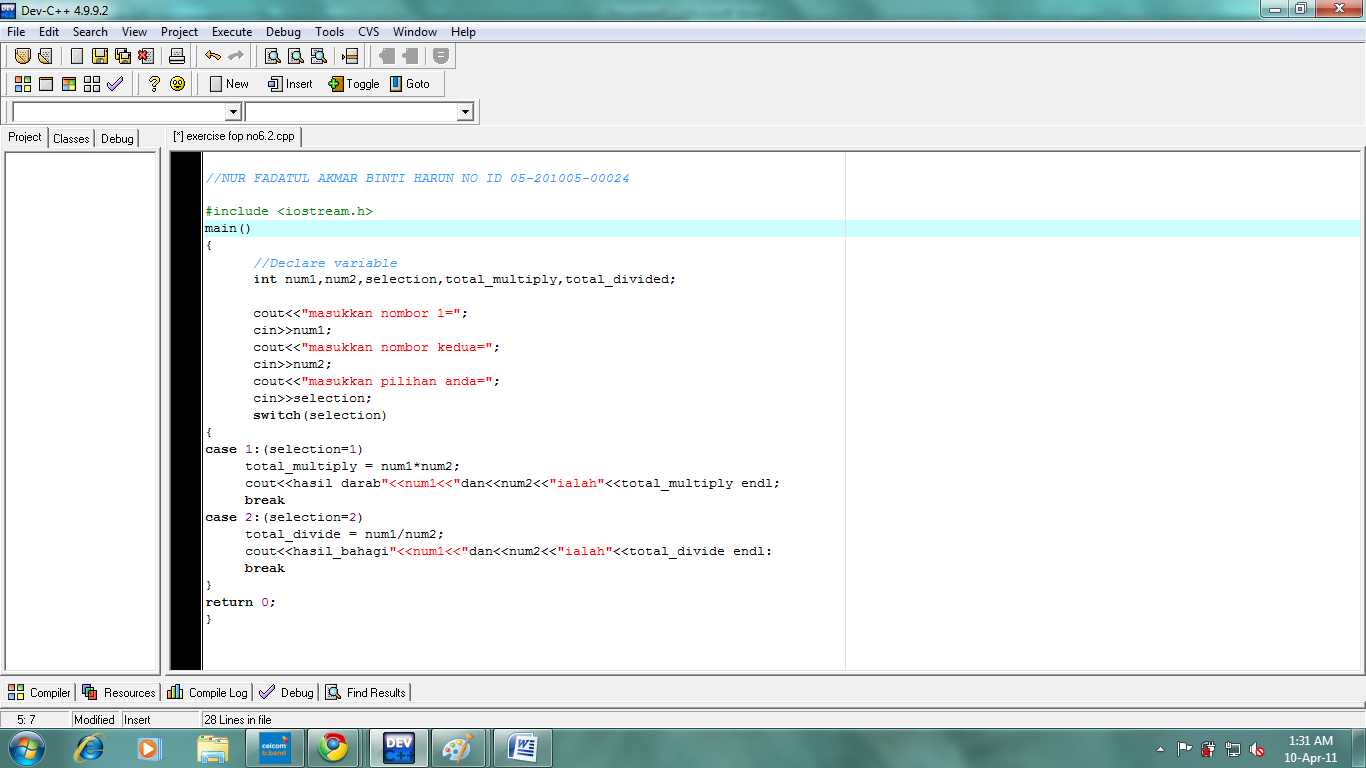Open the Window menu

point(415,32)
